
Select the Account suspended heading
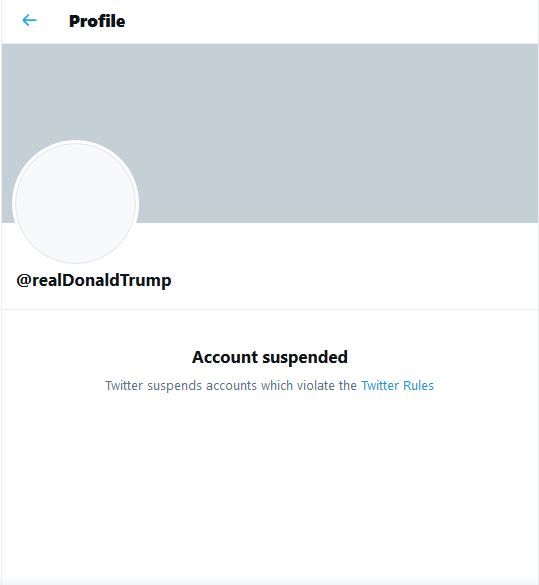[270, 357]
